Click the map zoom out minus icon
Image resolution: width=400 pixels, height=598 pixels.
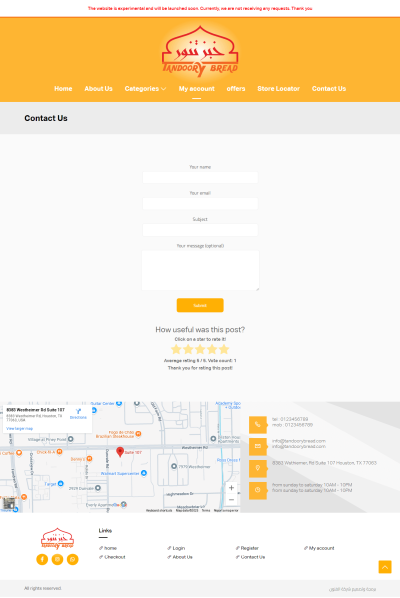click(231, 499)
